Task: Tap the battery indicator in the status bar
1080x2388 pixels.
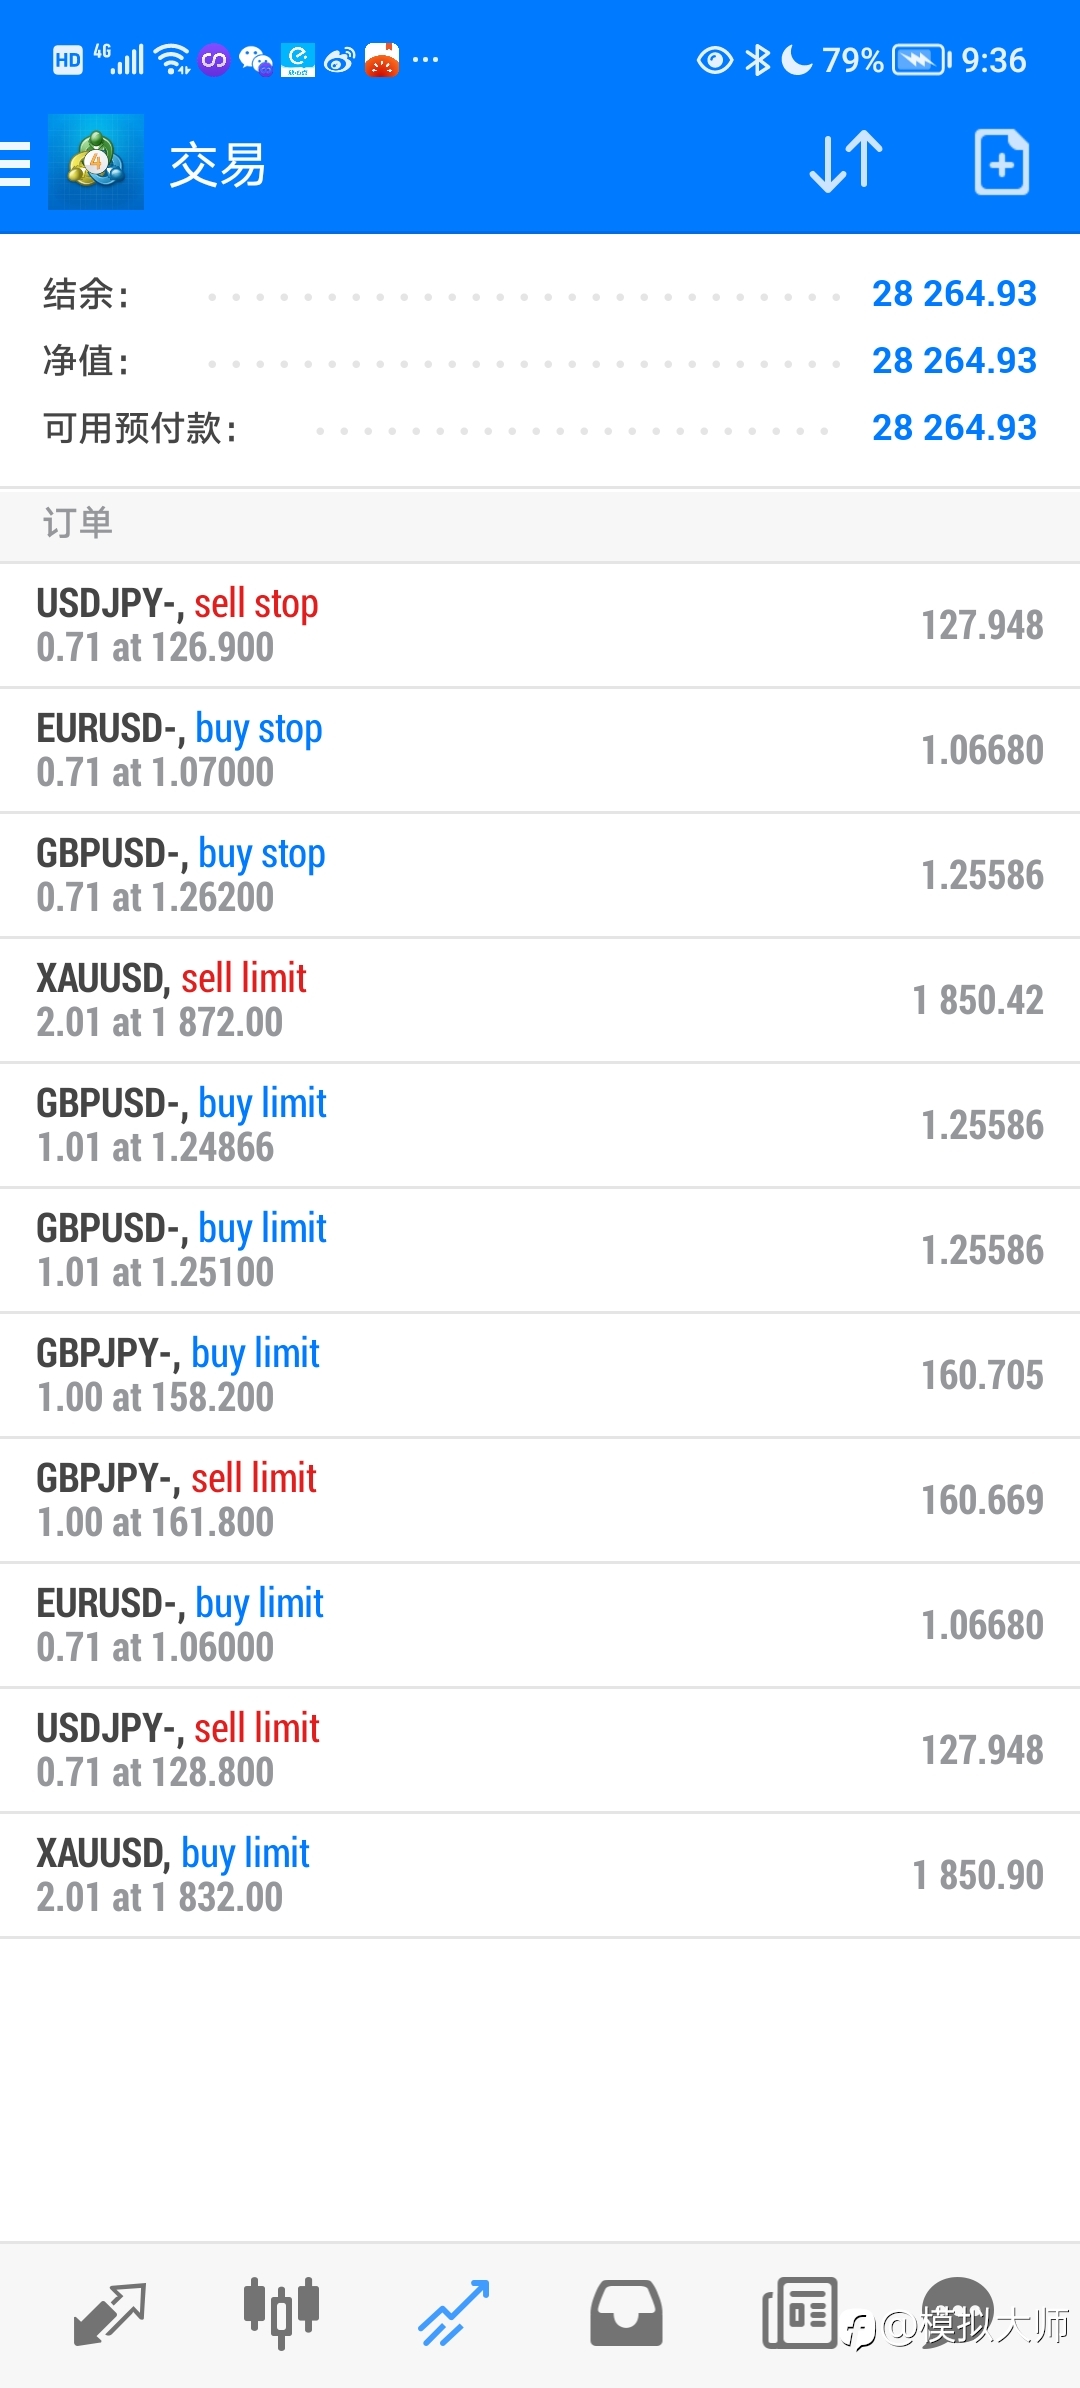Action: [921, 60]
